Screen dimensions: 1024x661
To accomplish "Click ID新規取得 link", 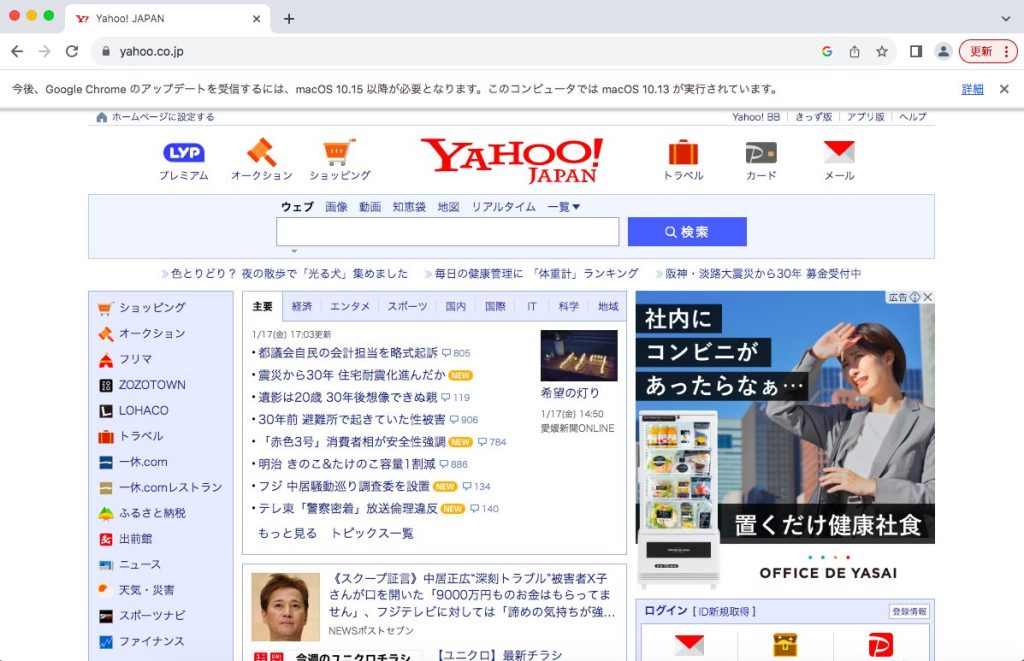I will (x=724, y=611).
